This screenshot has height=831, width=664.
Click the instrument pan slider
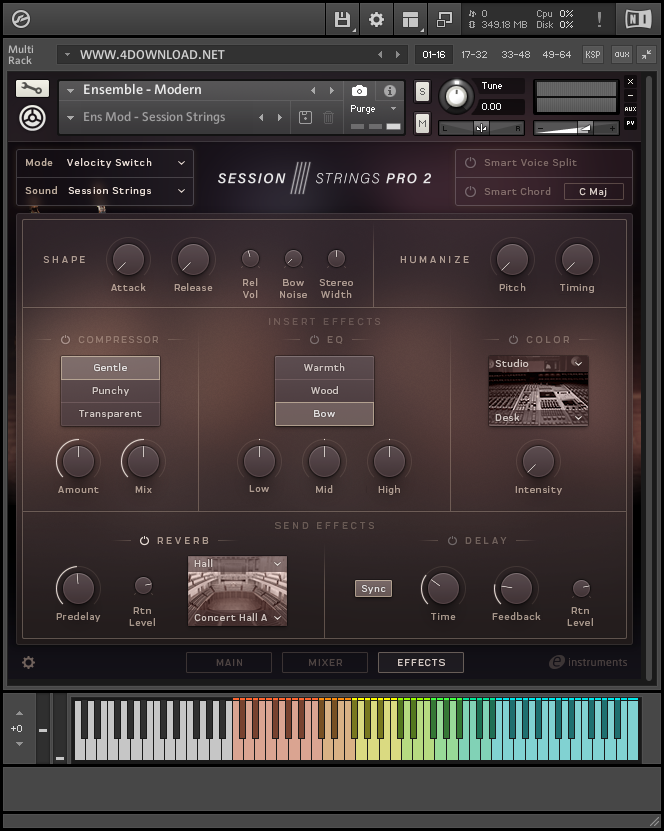point(481,128)
